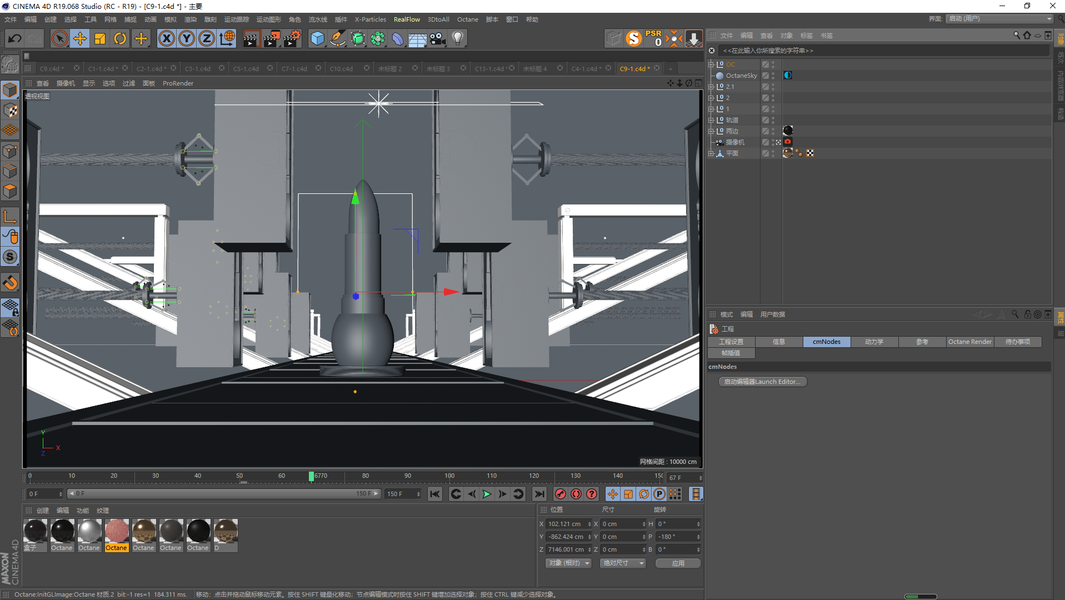This screenshot has width=1065, height=600.
Task: Open the Deformer (blue capsule) icon
Action: [x=397, y=39]
